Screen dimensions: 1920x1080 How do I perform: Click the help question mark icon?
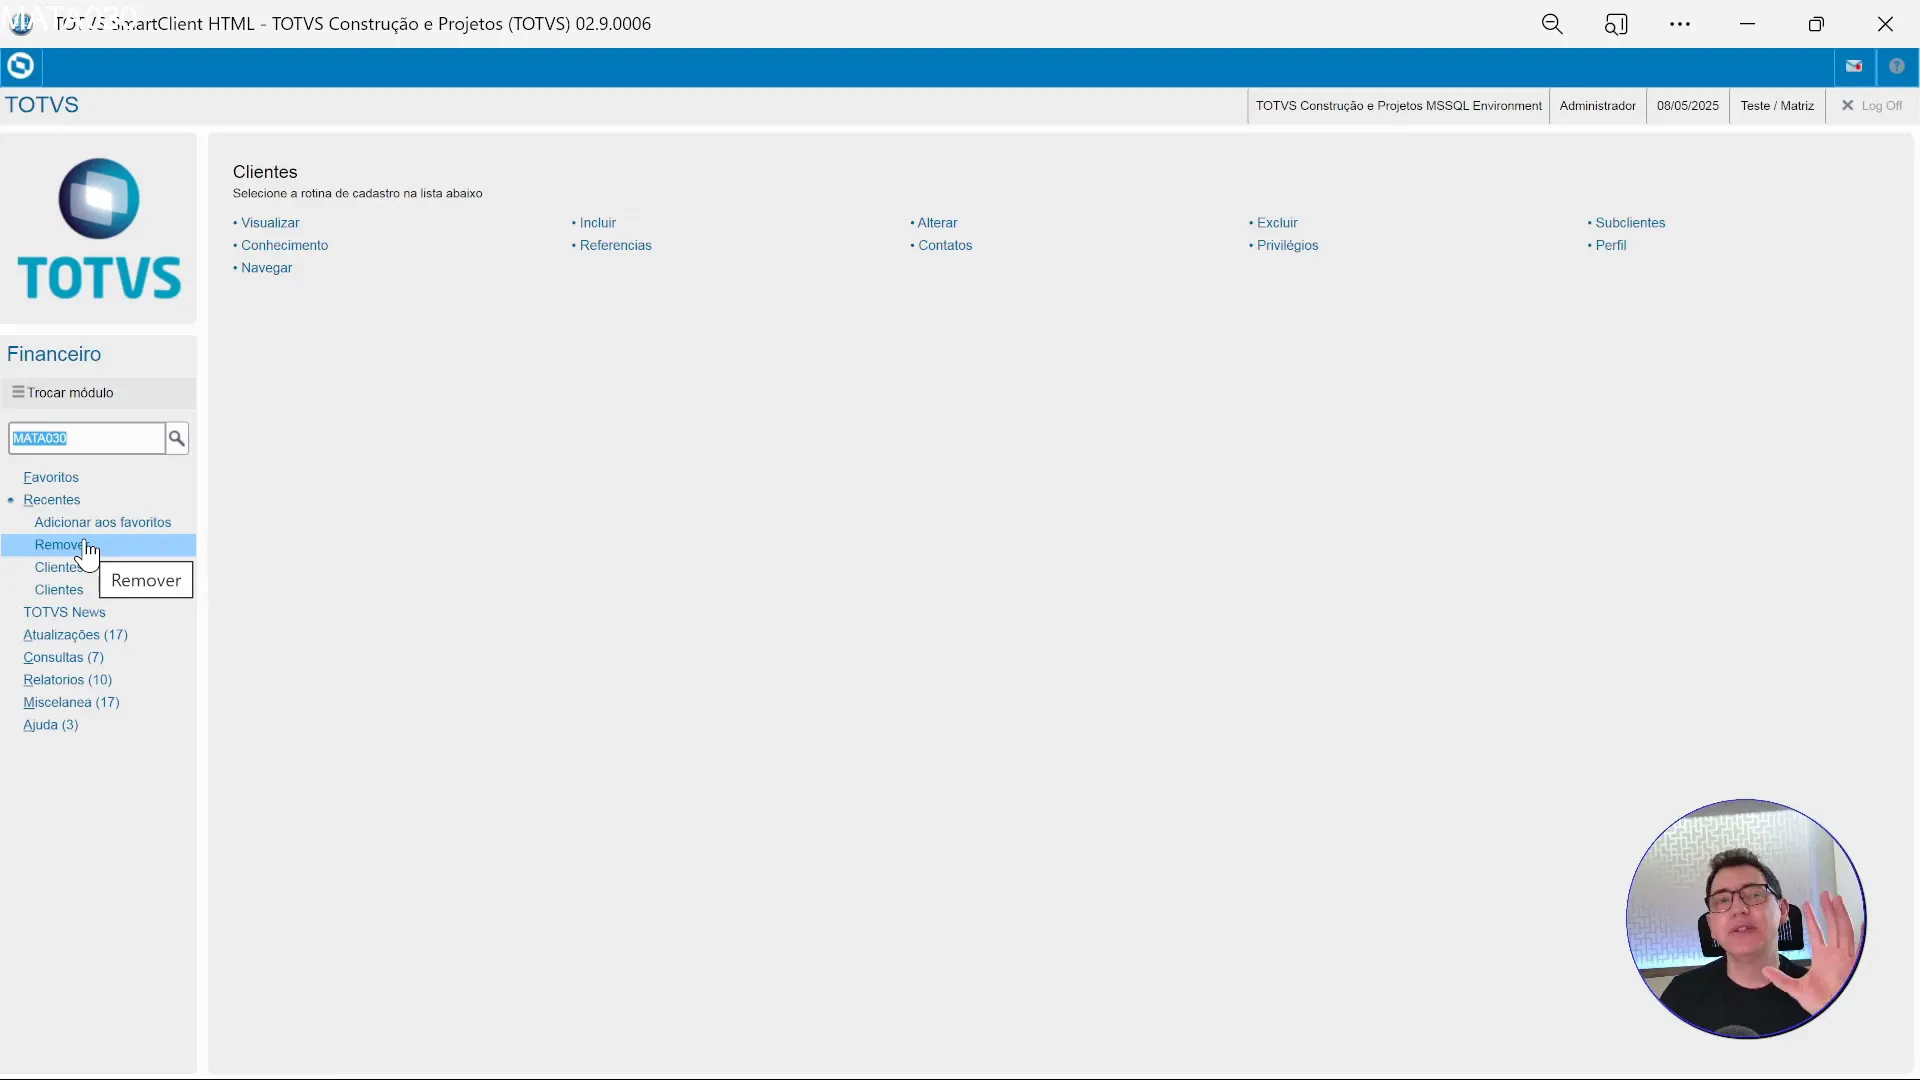pos(1897,66)
